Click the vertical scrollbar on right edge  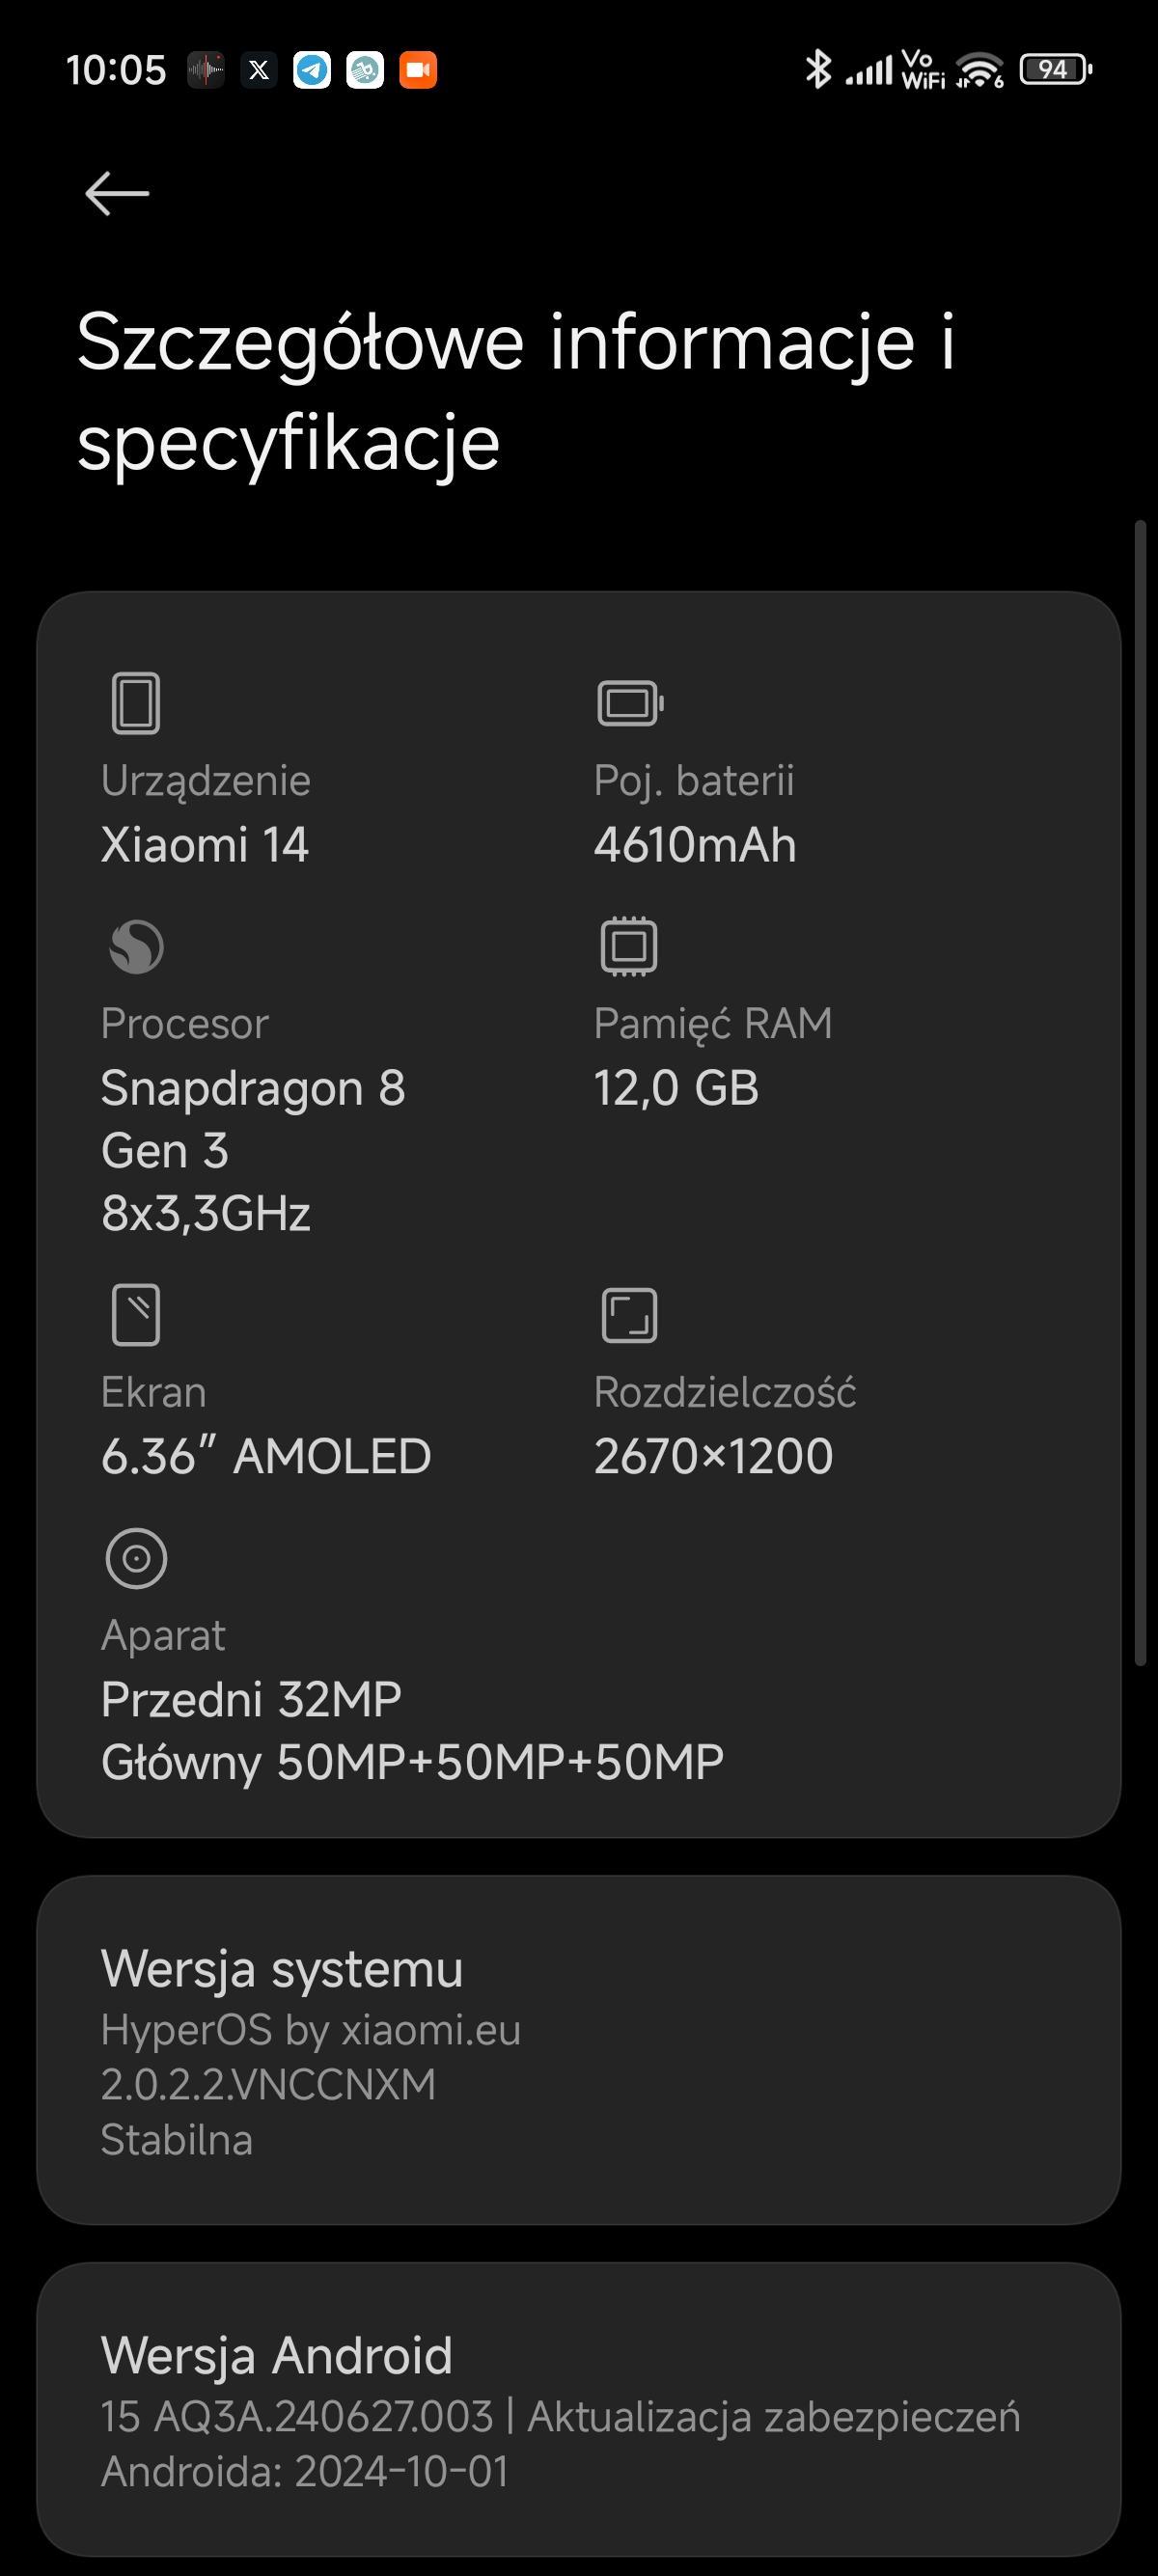point(1140,1092)
